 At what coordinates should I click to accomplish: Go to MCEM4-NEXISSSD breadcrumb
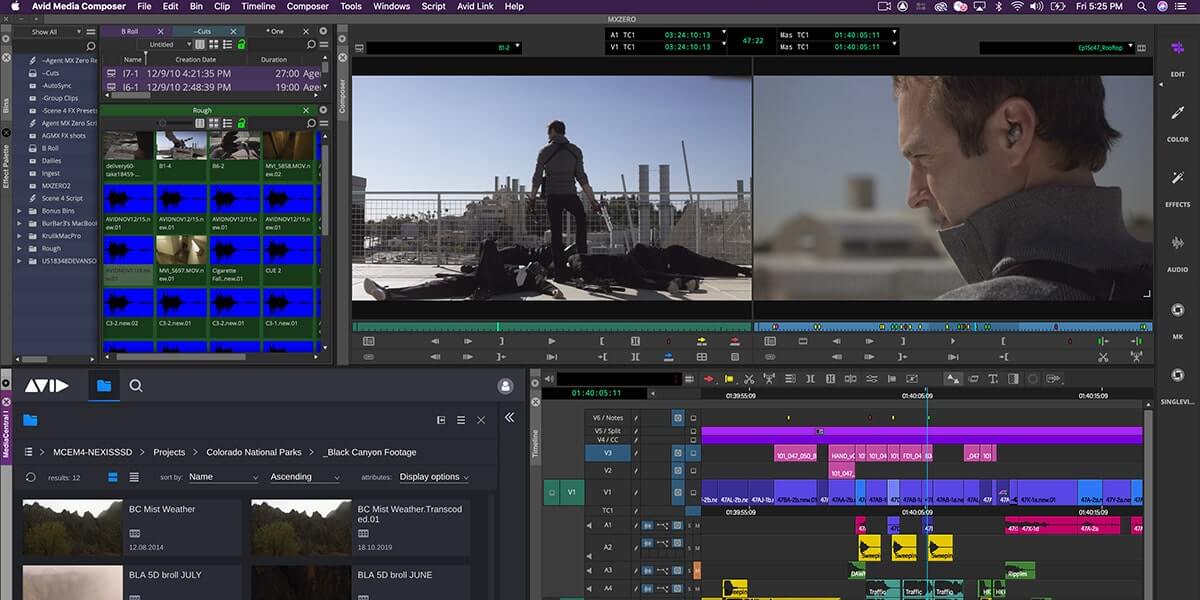click(x=92, y=452)
